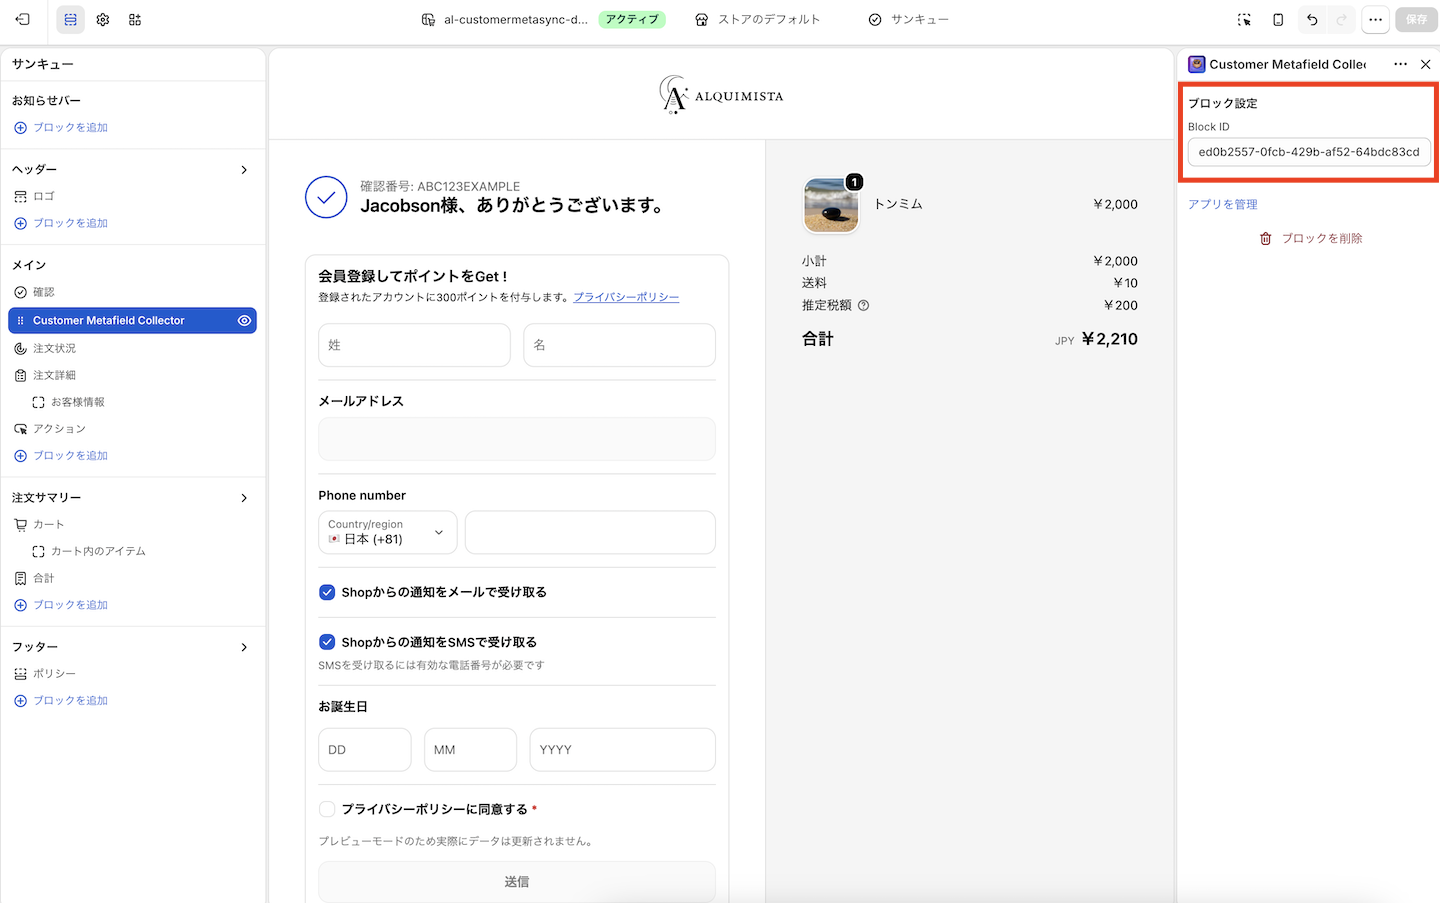
Task: Open サンキュー page selector
Action: tap(908, 19)
